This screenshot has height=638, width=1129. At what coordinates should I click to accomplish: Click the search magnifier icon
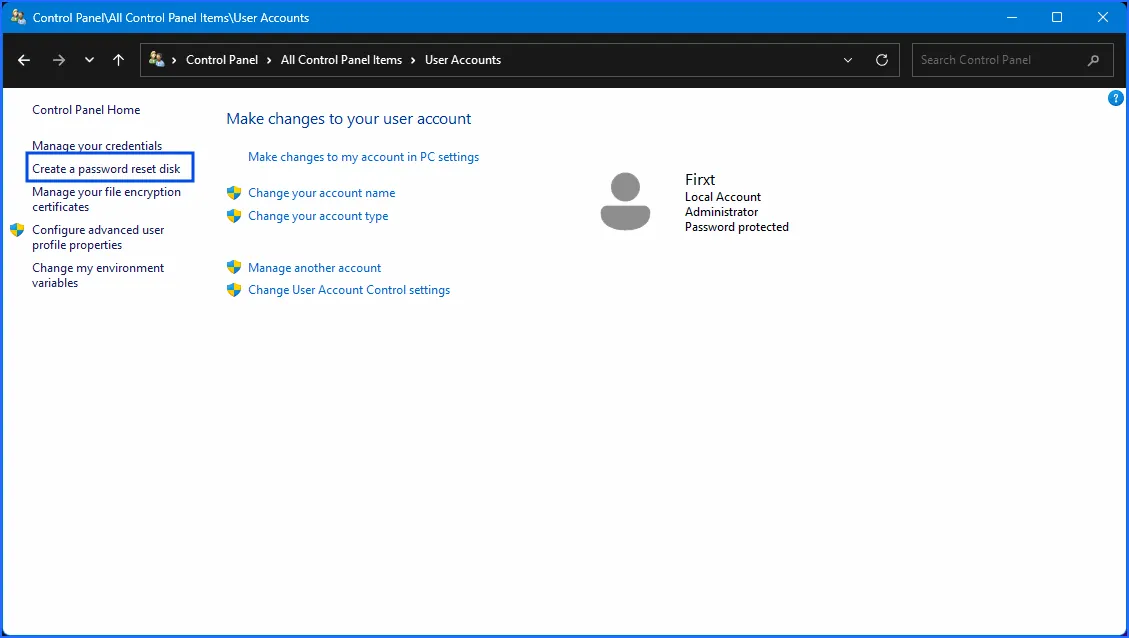point(1093,60)
